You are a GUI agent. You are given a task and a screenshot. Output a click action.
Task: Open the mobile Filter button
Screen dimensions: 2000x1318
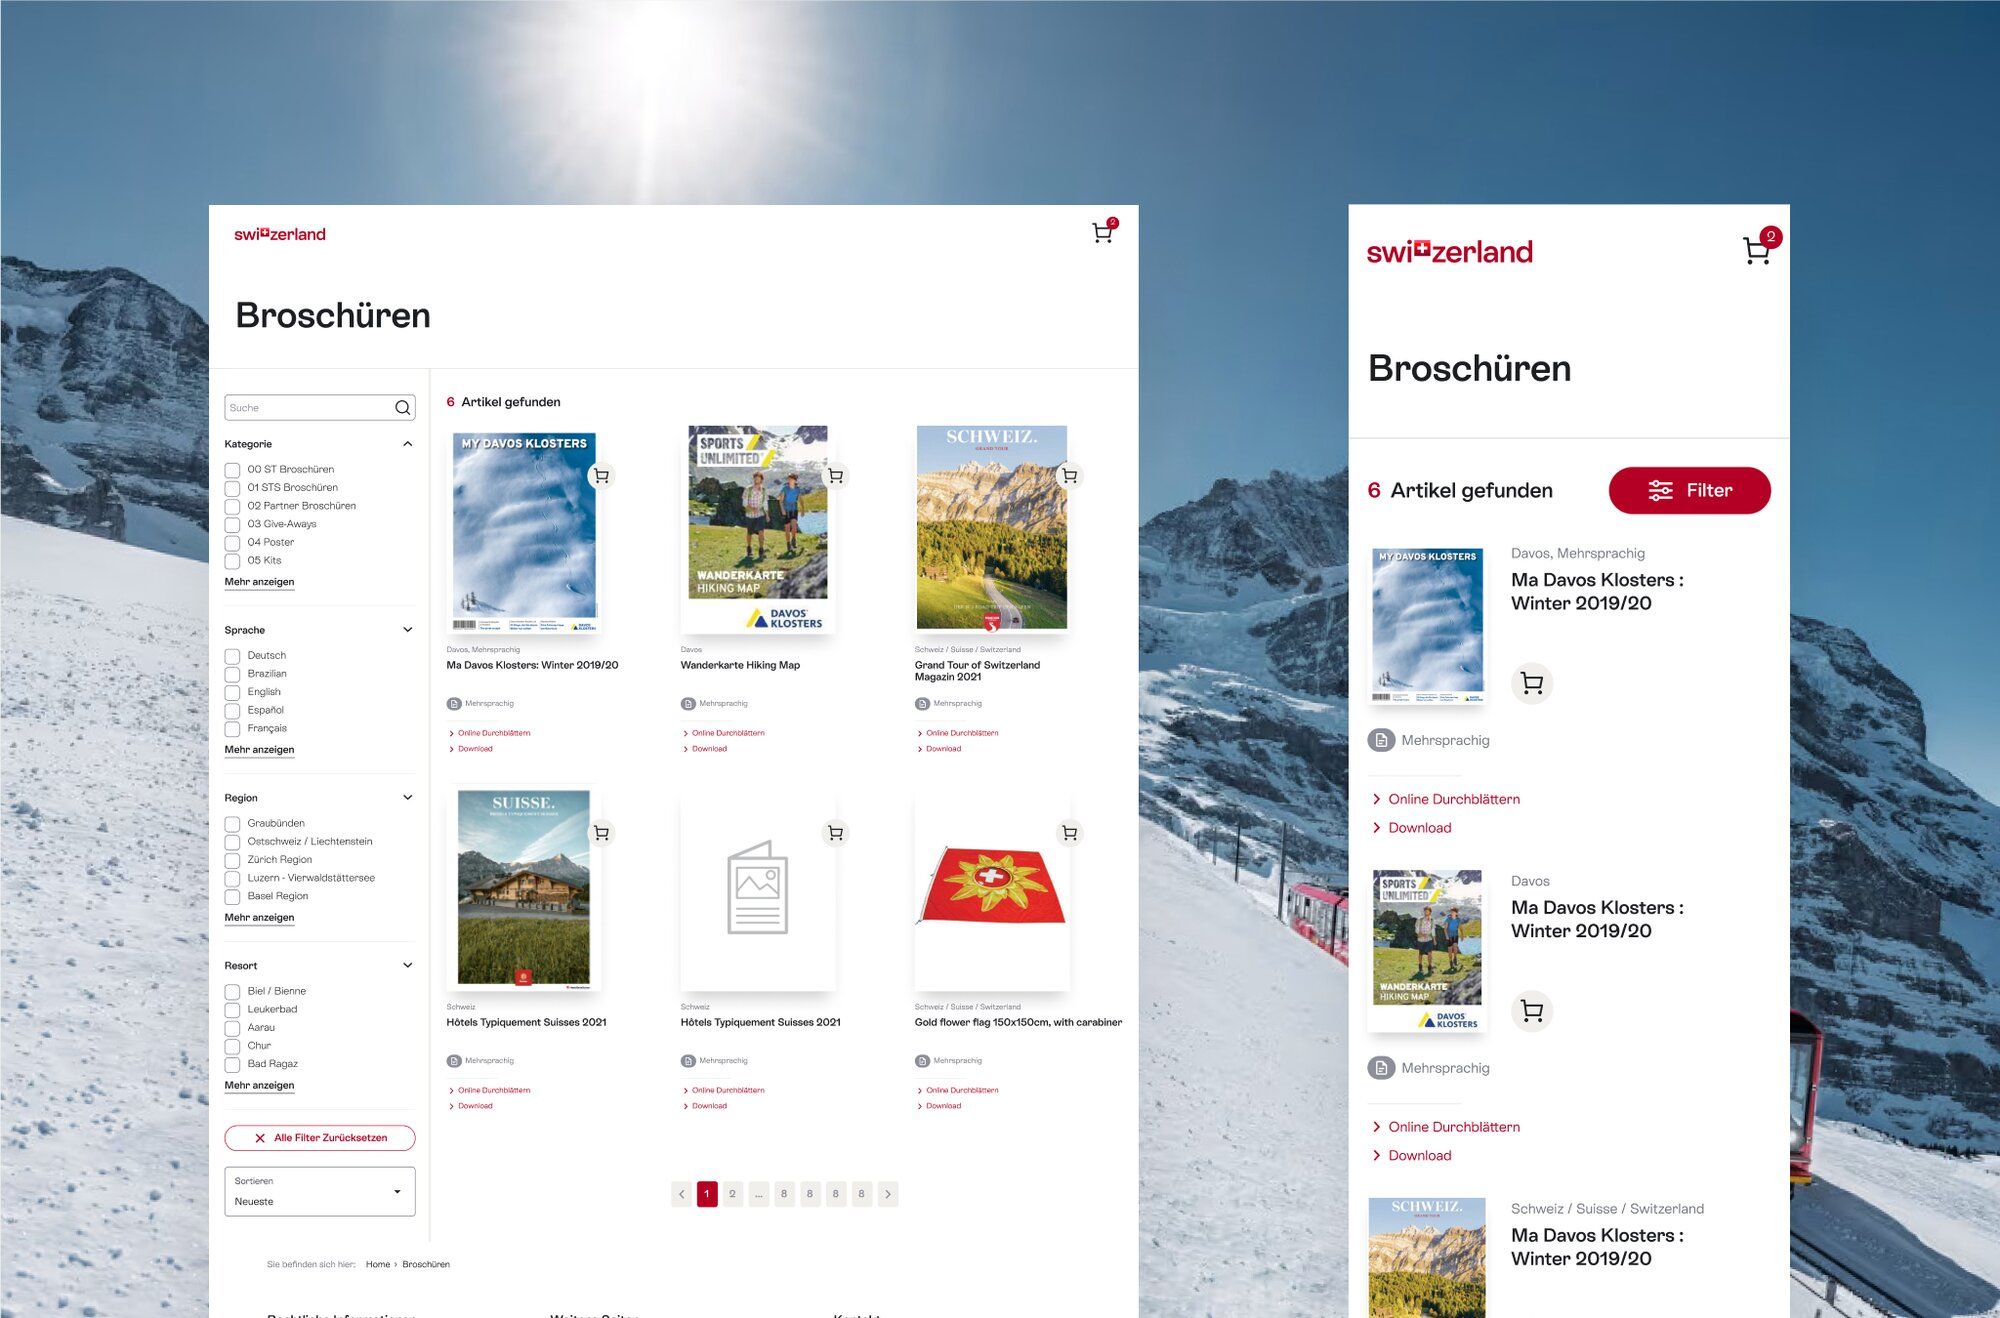[x=1689, y=491]
